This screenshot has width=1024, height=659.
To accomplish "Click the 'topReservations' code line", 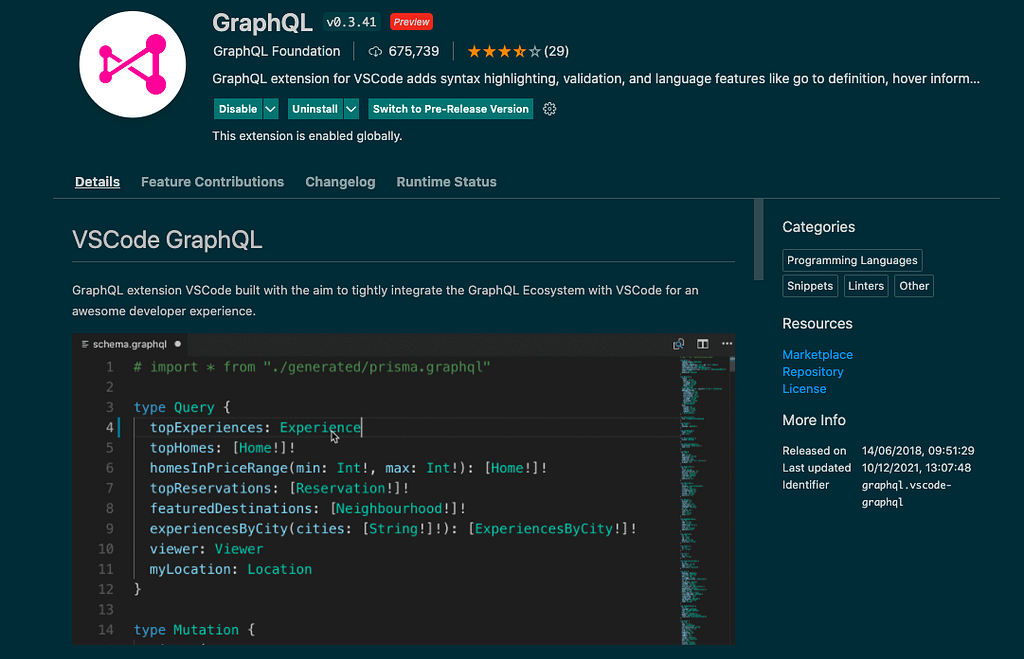I will pyautogui.click(x=280, y=489).
